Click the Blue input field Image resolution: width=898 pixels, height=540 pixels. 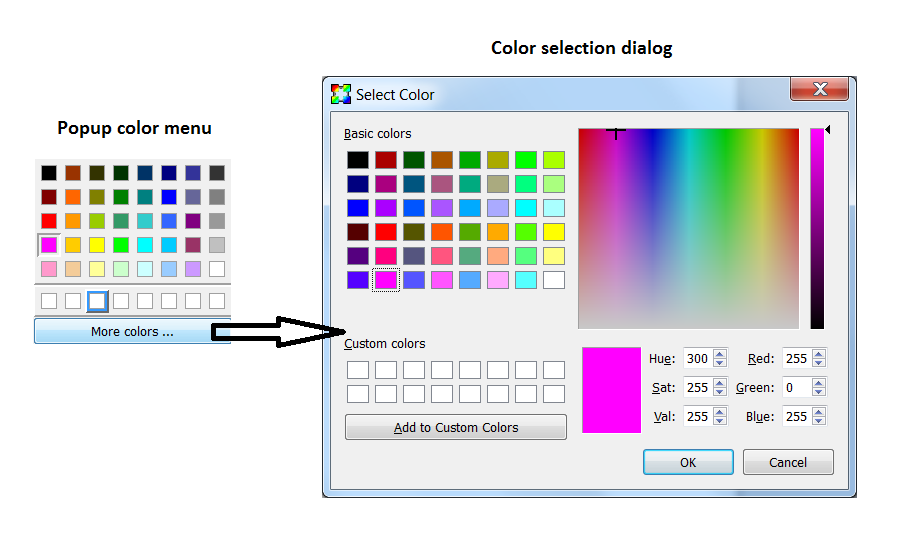click(797, 416)
